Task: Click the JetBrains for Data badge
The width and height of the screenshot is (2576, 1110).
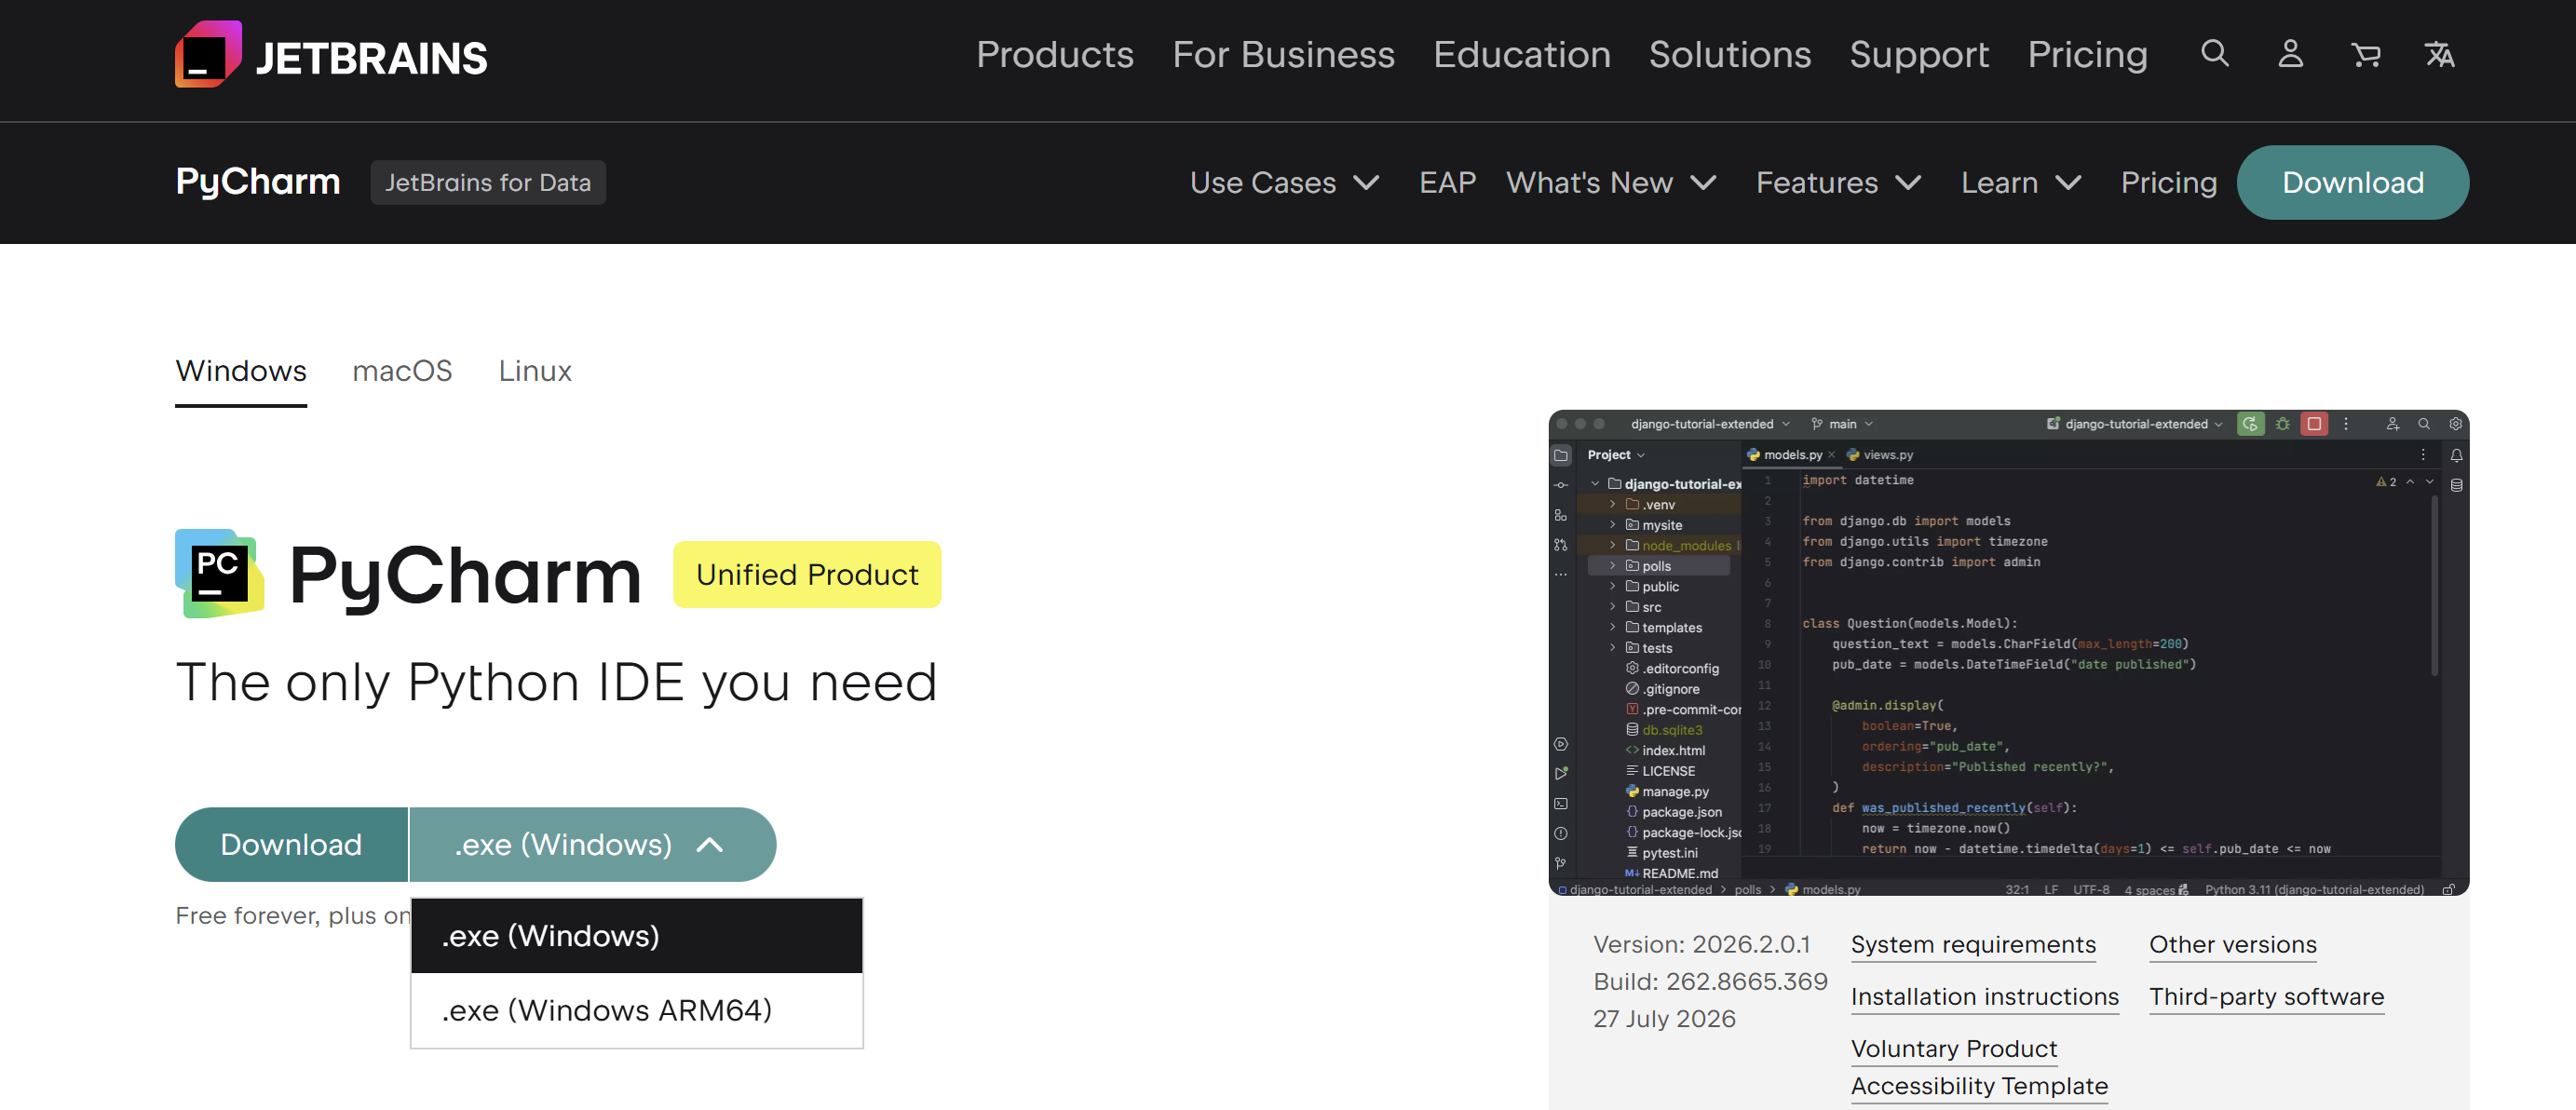Action: [488, 182]
